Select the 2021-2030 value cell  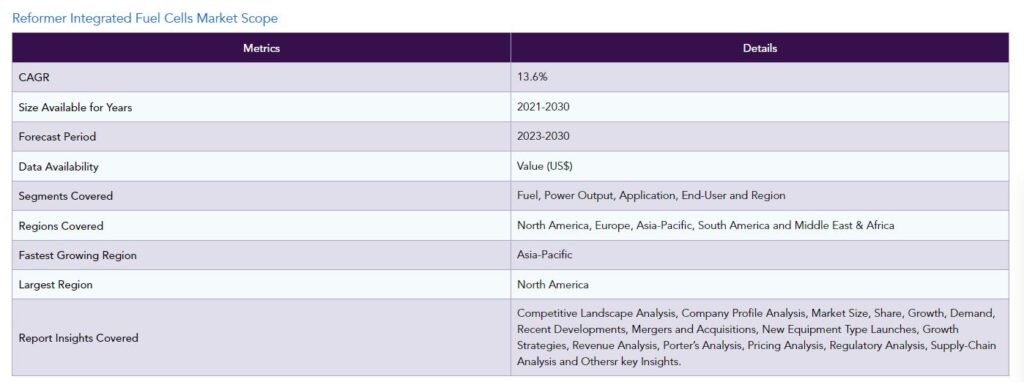(760, 107)
